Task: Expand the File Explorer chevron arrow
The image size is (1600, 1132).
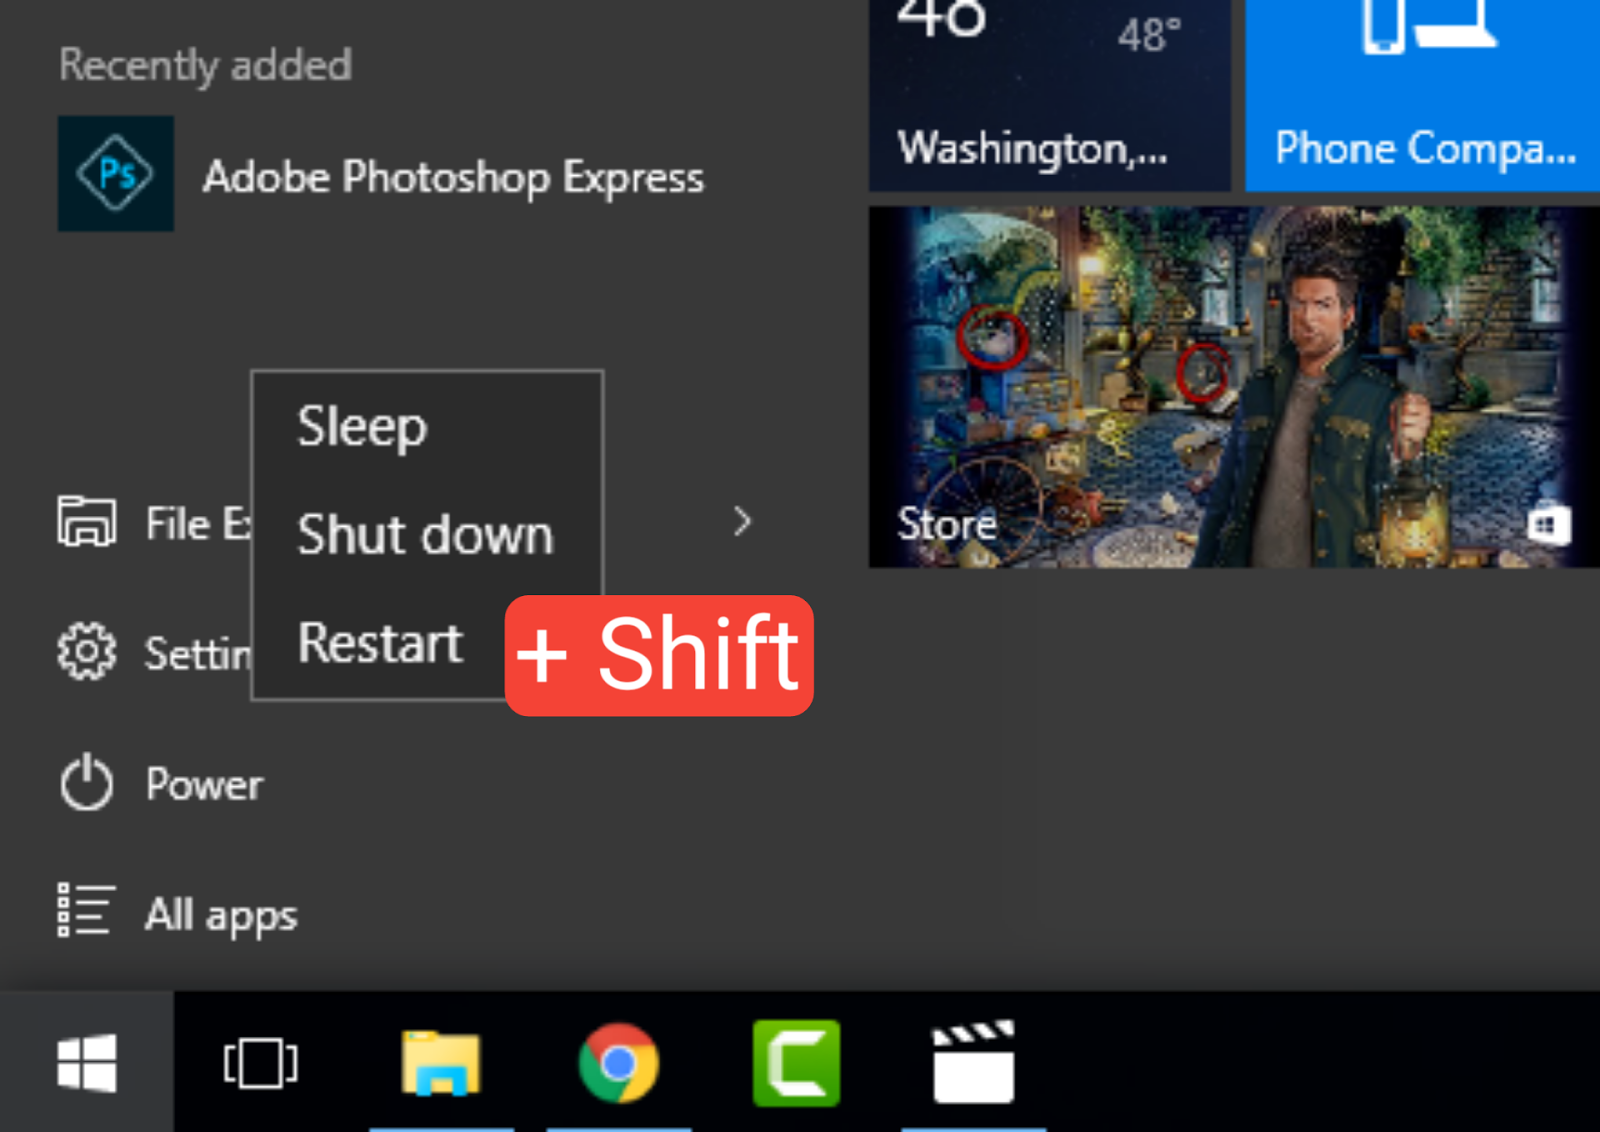Action: tap(742, 521)
